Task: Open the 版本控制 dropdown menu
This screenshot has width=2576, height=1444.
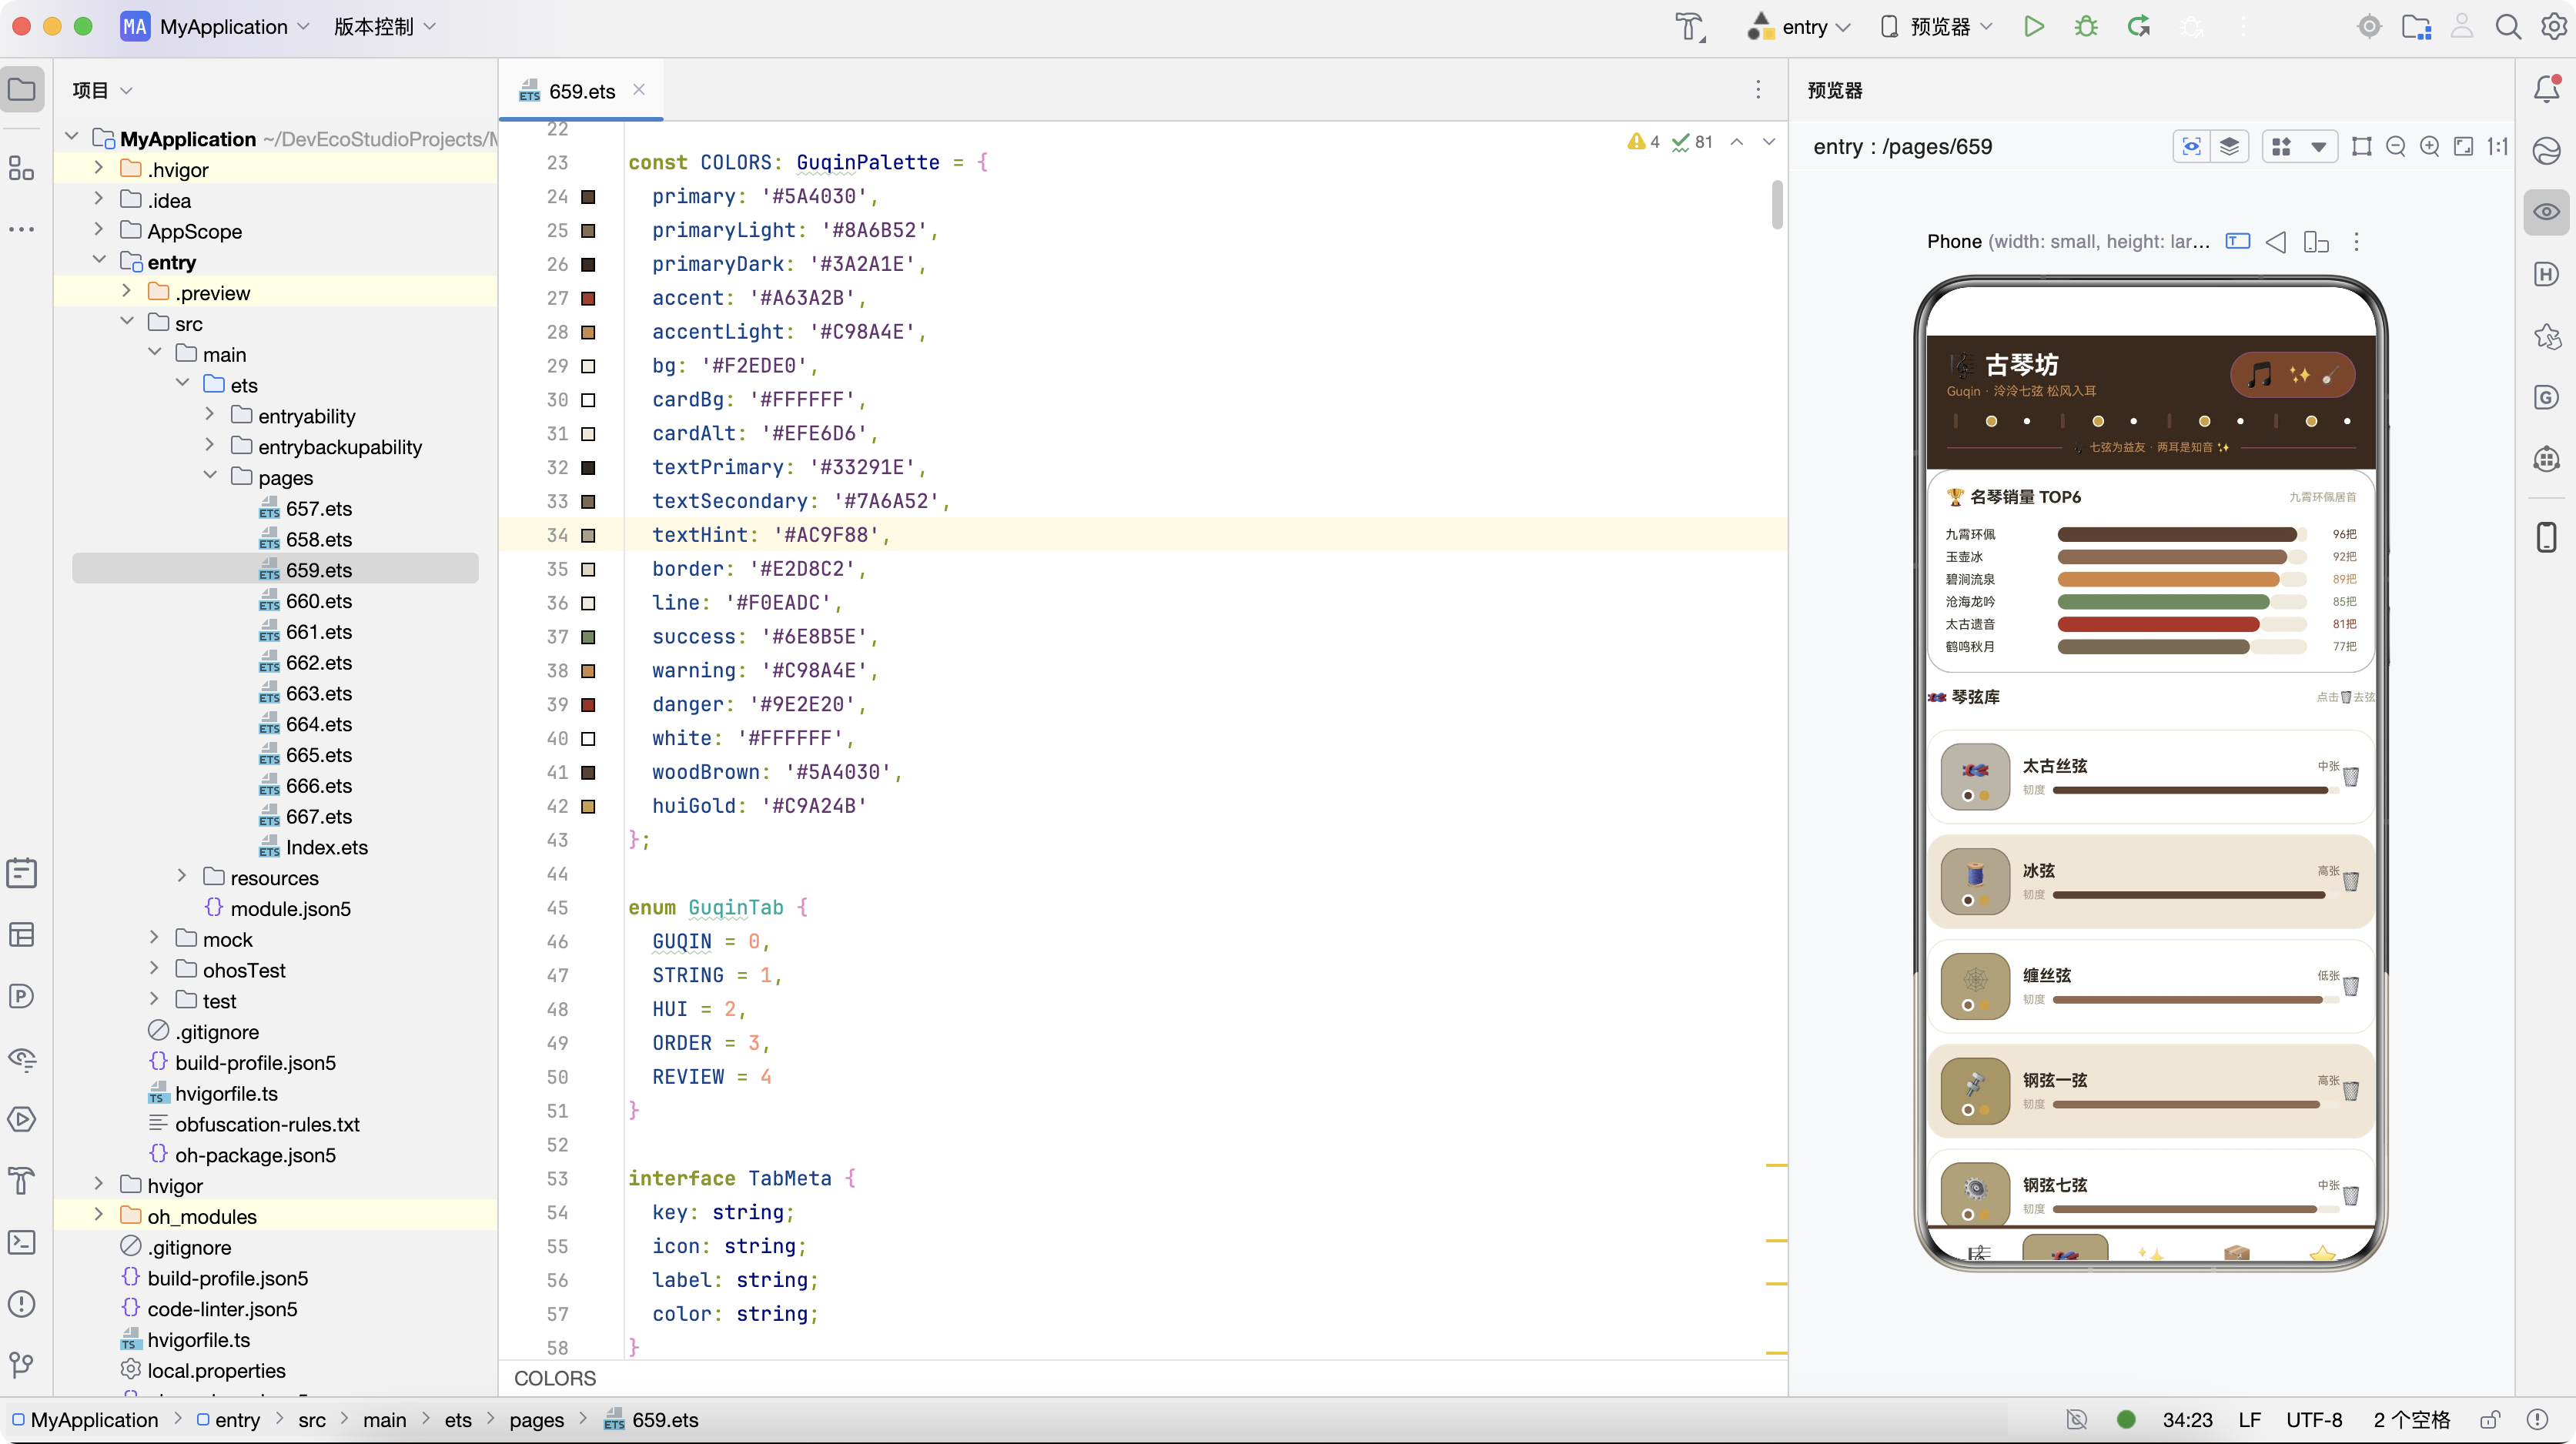Action: (384, 27)
